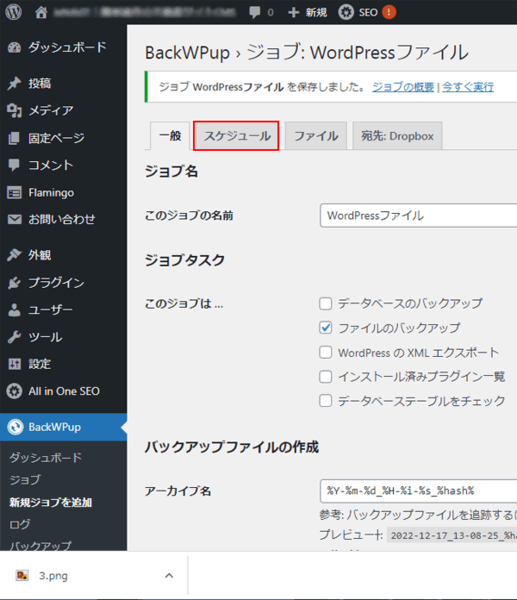Image resolution: width=517 pixels, height=600 pixels.
Task: Open お問い合わせ menu label in sidebar
Action: pos(62,219)
